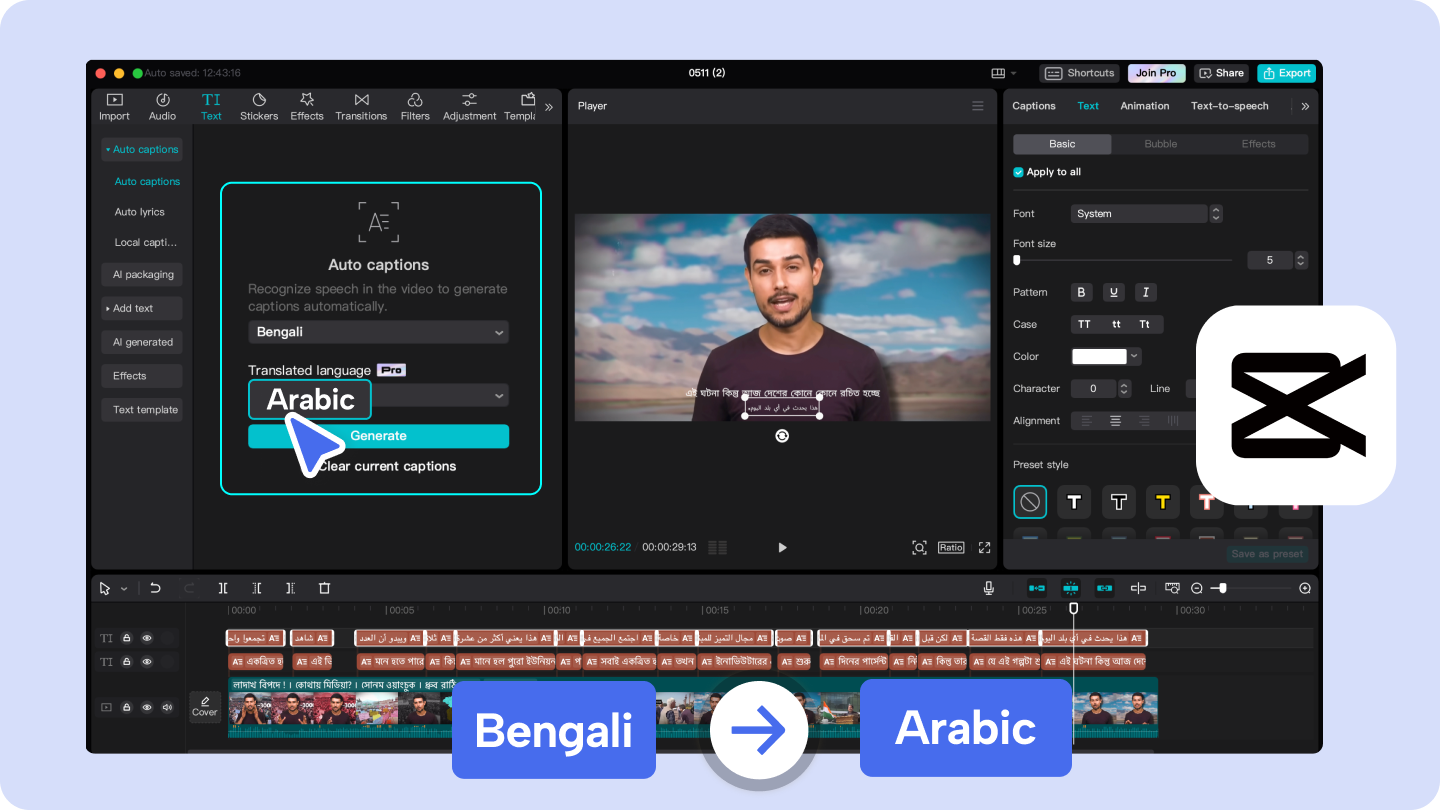Open the Bengali source language dropdown
Image resolution: width=1440 pixels, height=810 pixels.
click(378, 331)
